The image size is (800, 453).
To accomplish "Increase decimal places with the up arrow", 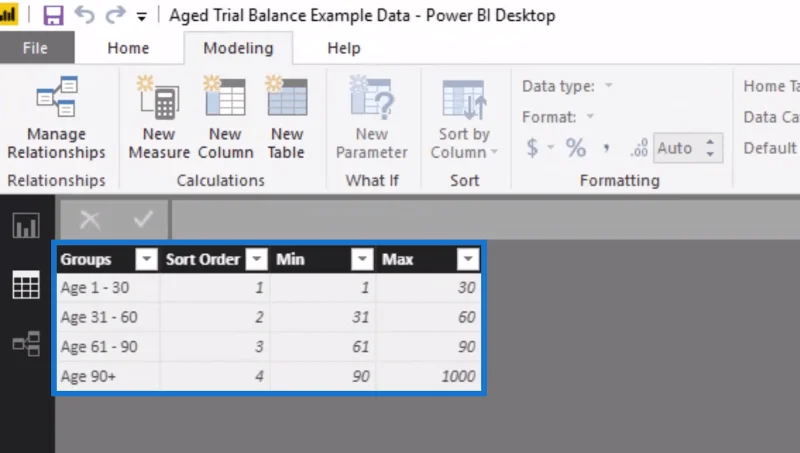I will pyautogui.click(x=710, y=142).
